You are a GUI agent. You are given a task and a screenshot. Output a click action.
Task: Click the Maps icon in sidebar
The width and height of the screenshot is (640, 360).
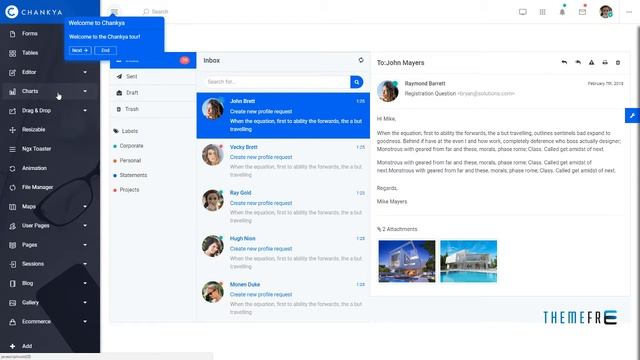click(x=12, y=207)
